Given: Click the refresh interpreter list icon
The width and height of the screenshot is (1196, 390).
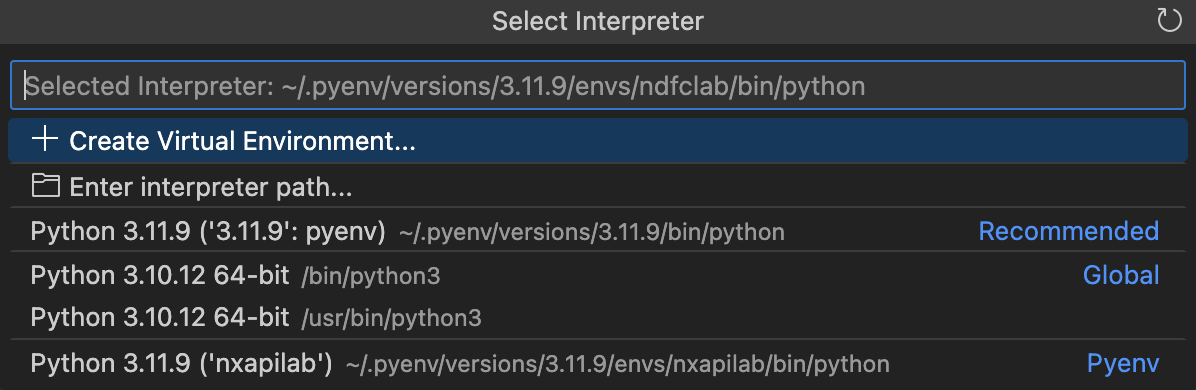Looking at the screenshot, I should [1169, 21].
